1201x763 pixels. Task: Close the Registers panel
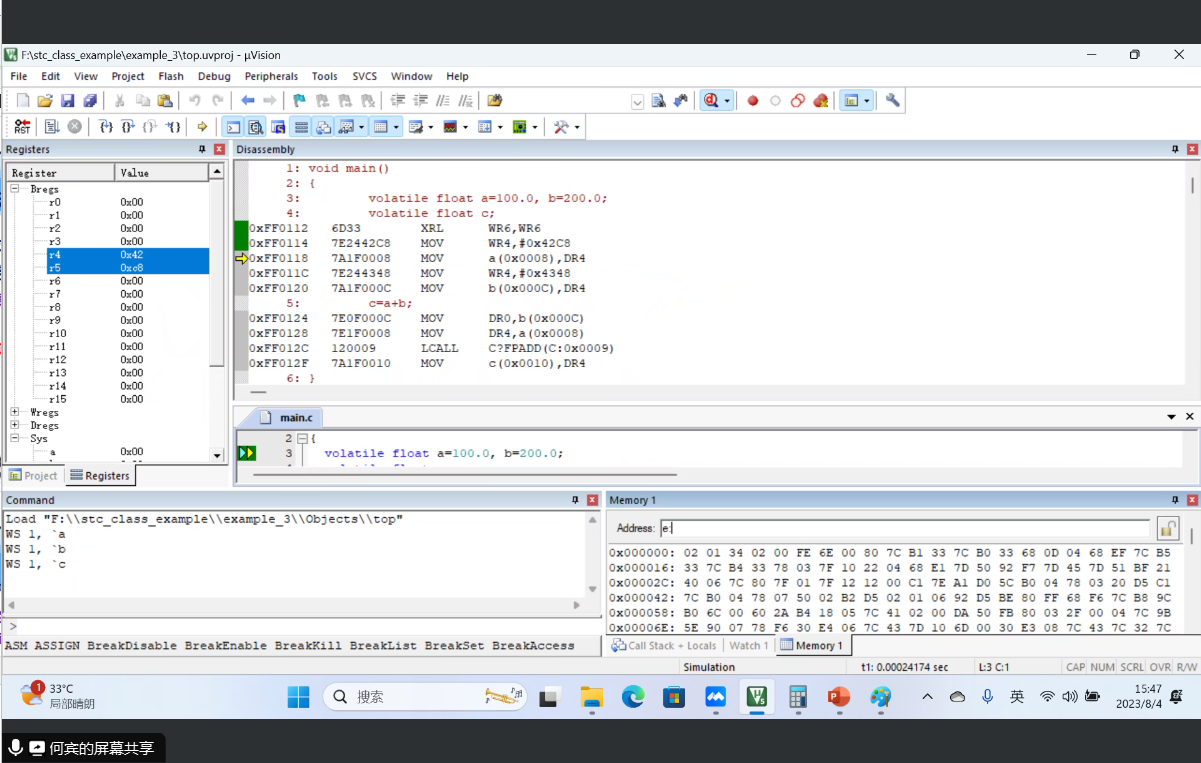point(219,149)
